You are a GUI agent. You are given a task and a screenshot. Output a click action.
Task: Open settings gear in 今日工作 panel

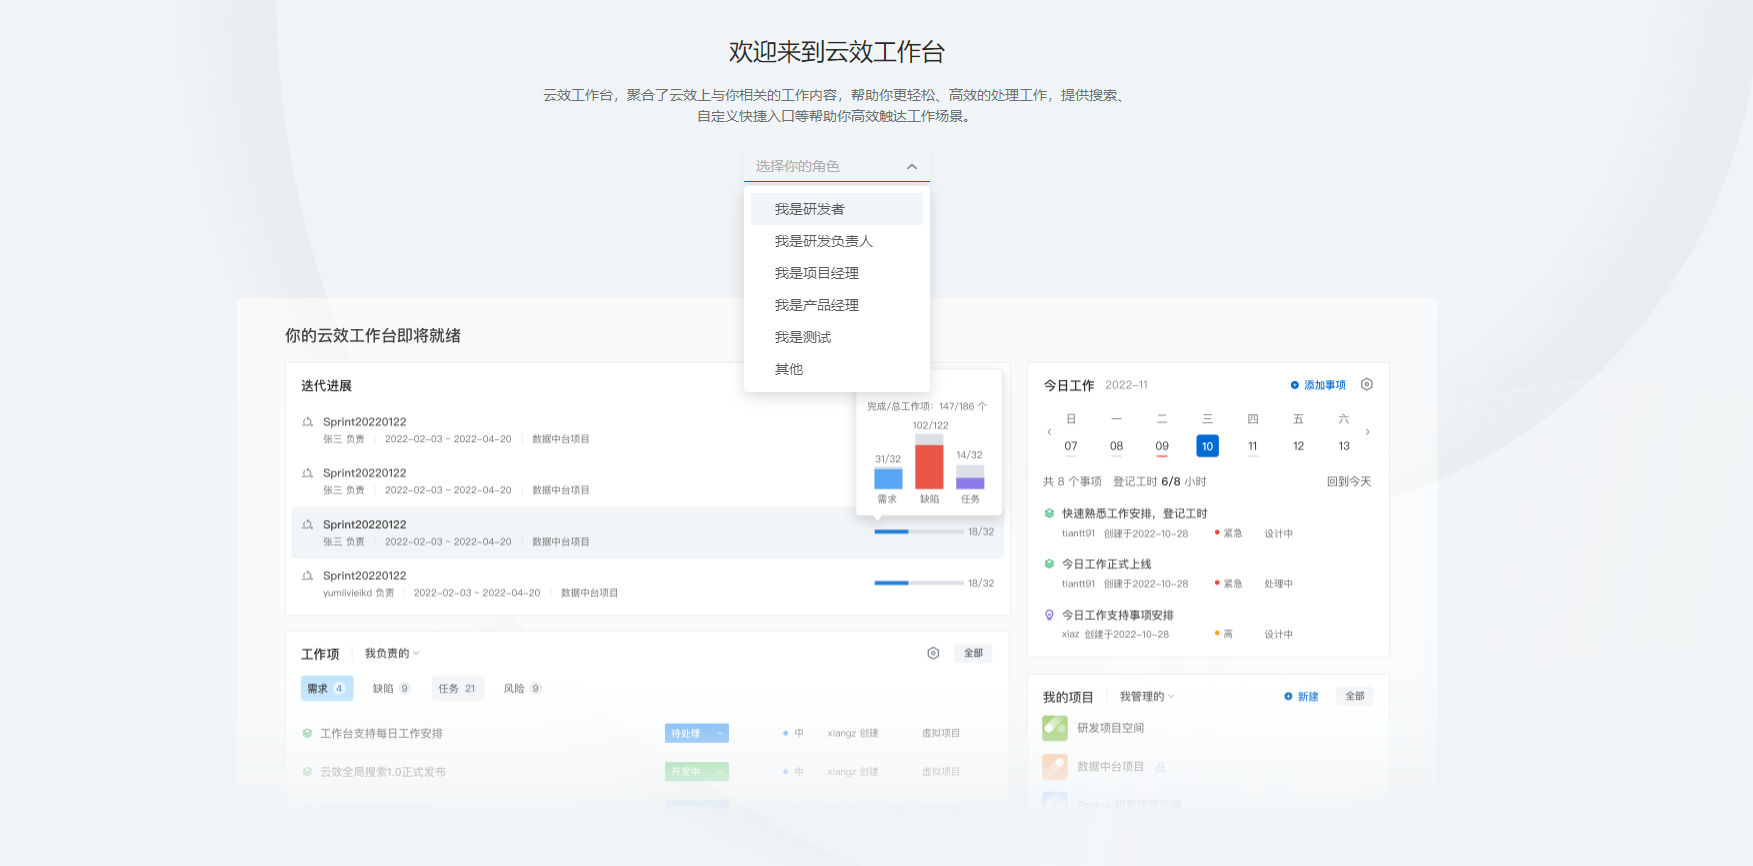click(1367, 384)
